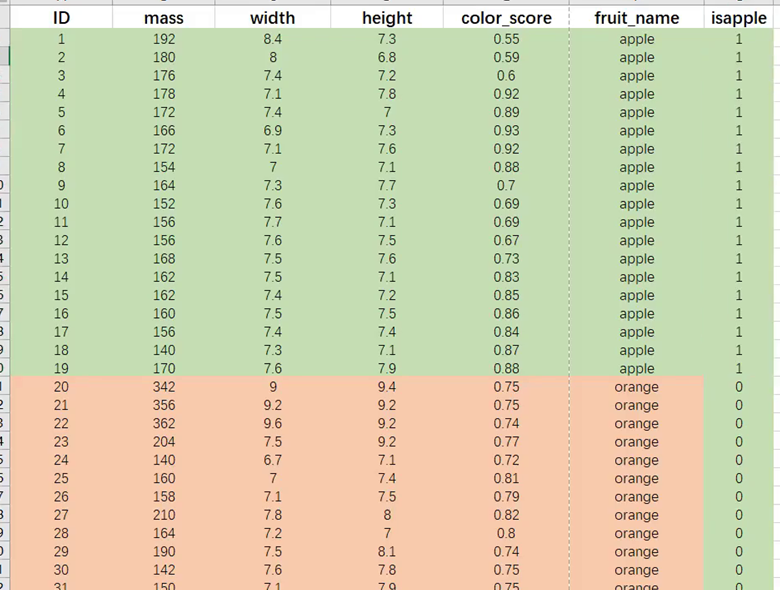The image size is (780, 590).
Task: Select mass cell 170 in ID 19 row
Action: pyautogui.click(x=164, y=369)
